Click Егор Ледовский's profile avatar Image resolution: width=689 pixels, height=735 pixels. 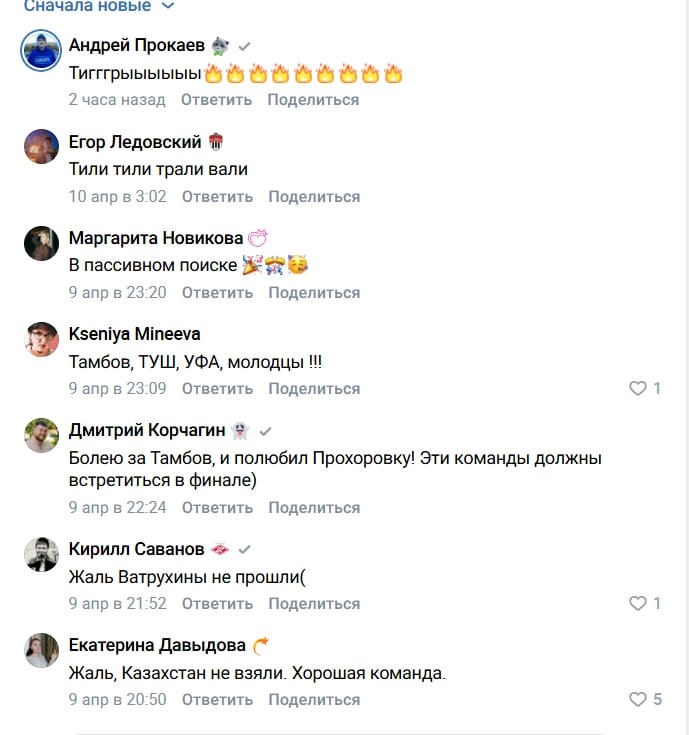[42, 146]
